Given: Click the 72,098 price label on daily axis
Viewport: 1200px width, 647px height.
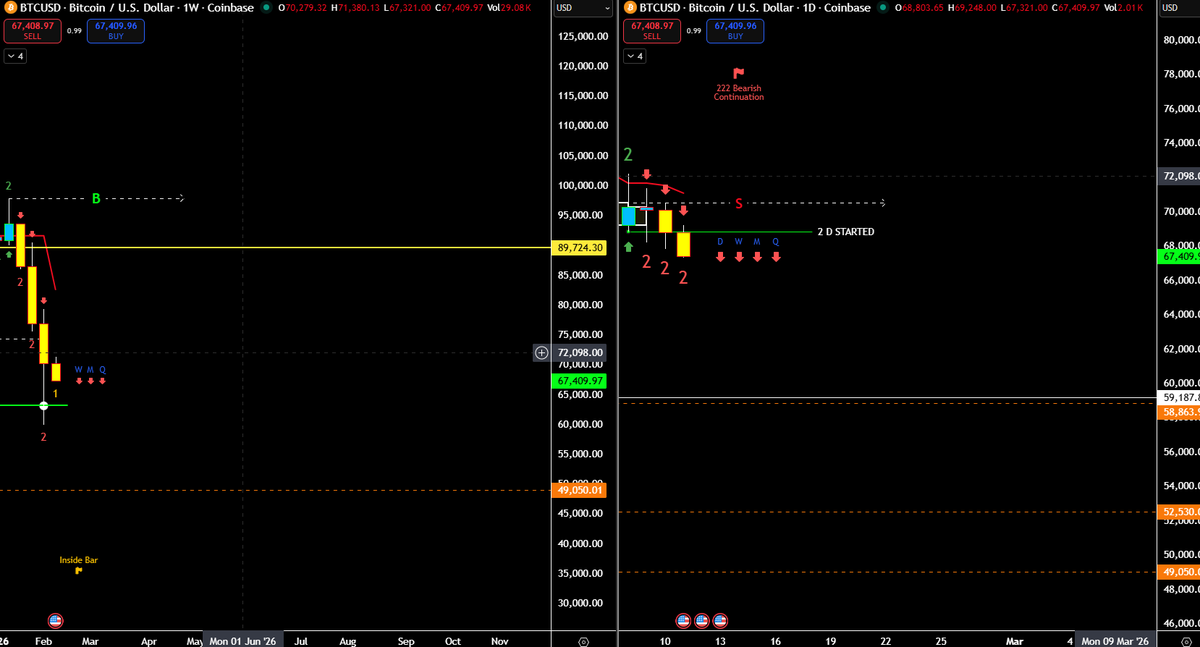Looking at the screenshot, I should pyautogui.click(x=1180, y=176).
